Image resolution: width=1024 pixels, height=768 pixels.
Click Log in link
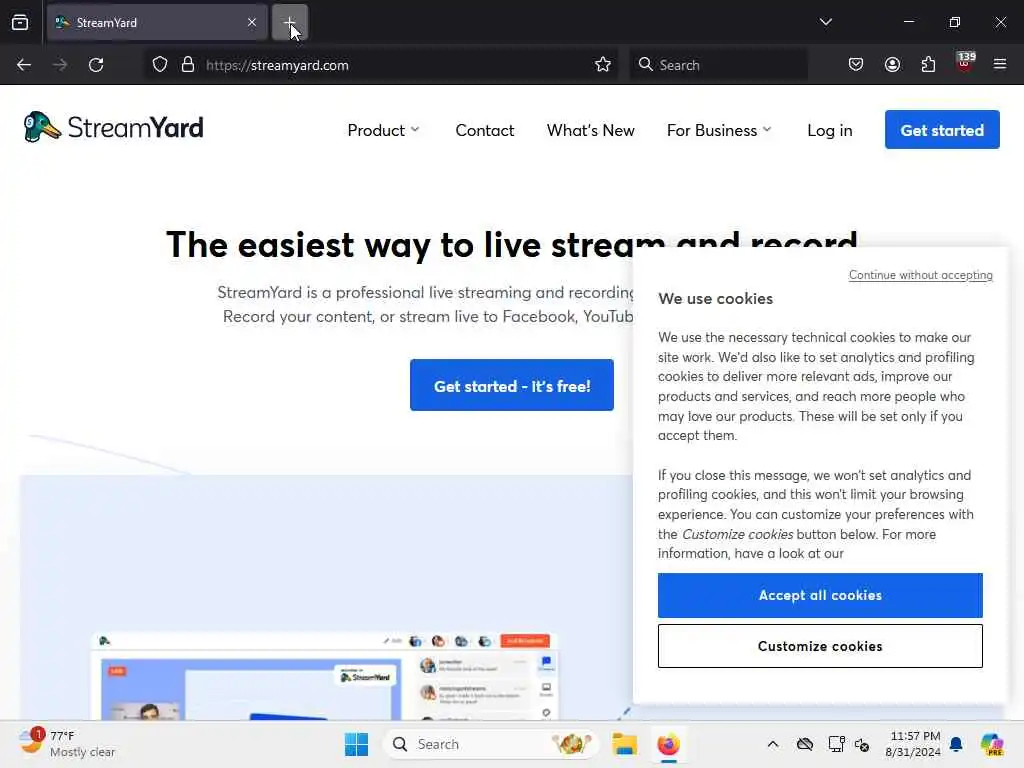(x=829, y=131)
